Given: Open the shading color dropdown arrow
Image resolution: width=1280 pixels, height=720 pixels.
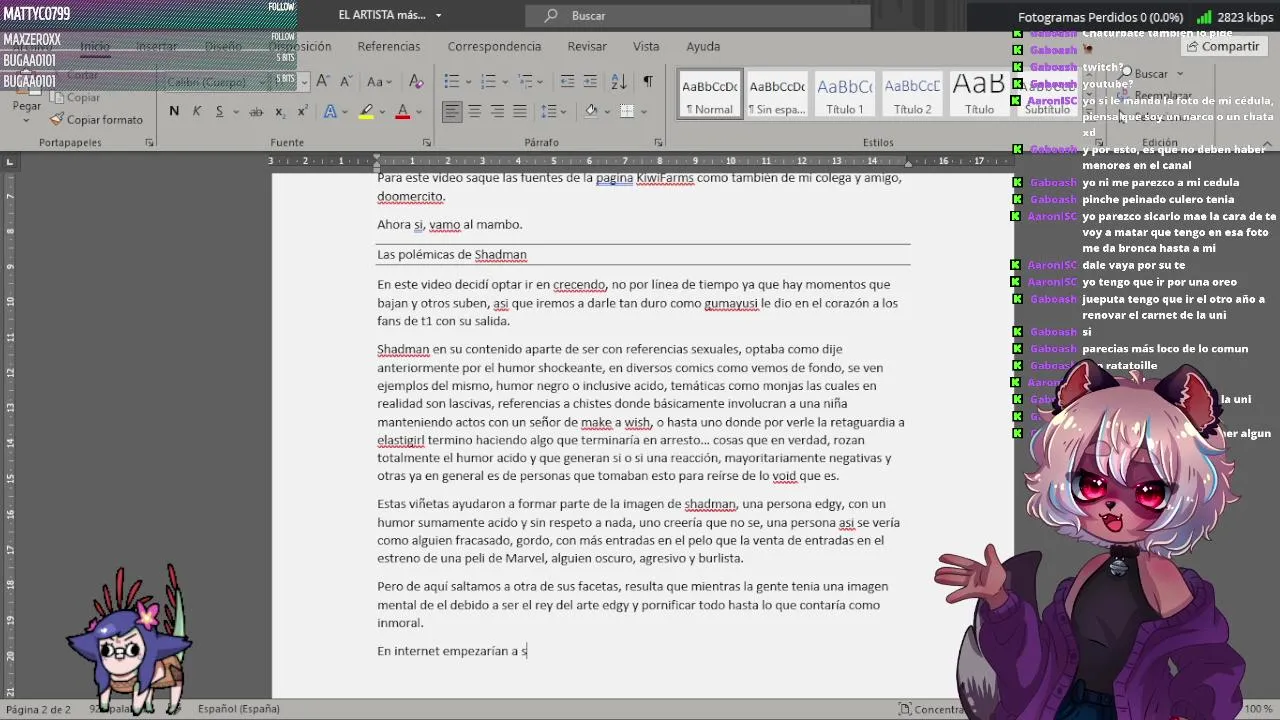Looking at the screenshot, I should 605,111.
